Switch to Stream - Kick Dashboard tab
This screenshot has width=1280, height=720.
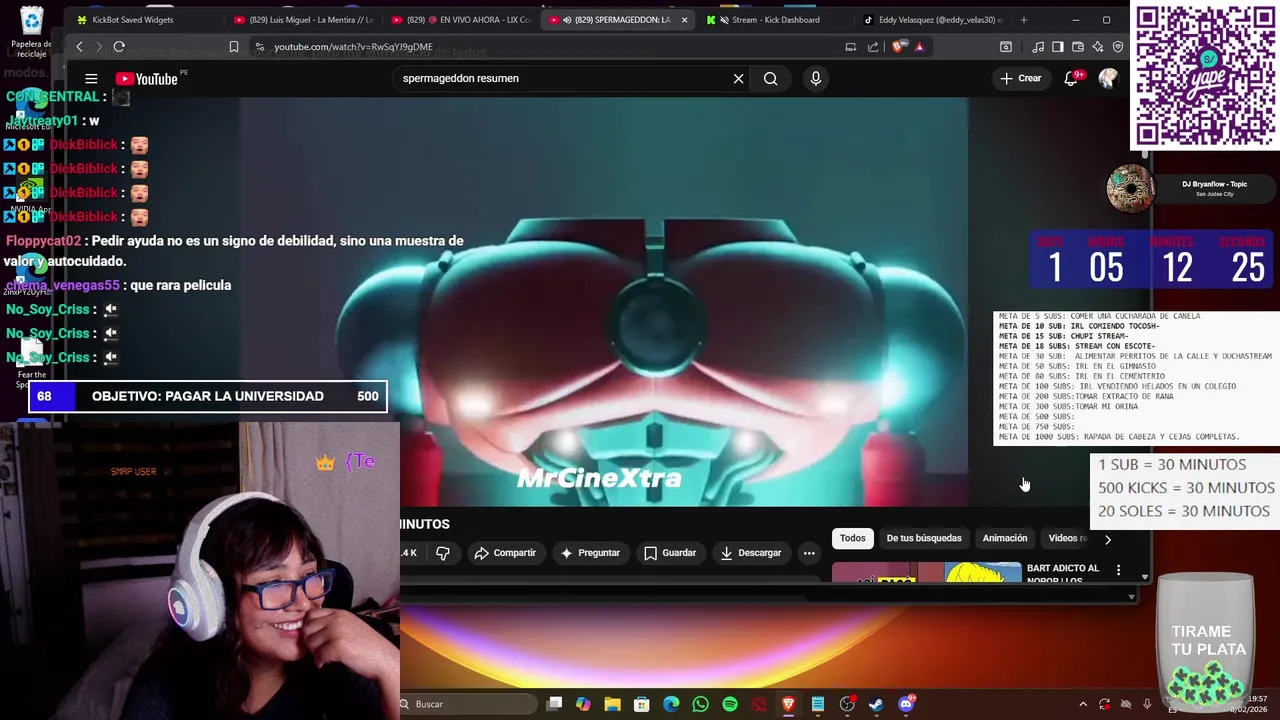click(x=774, y=19)
